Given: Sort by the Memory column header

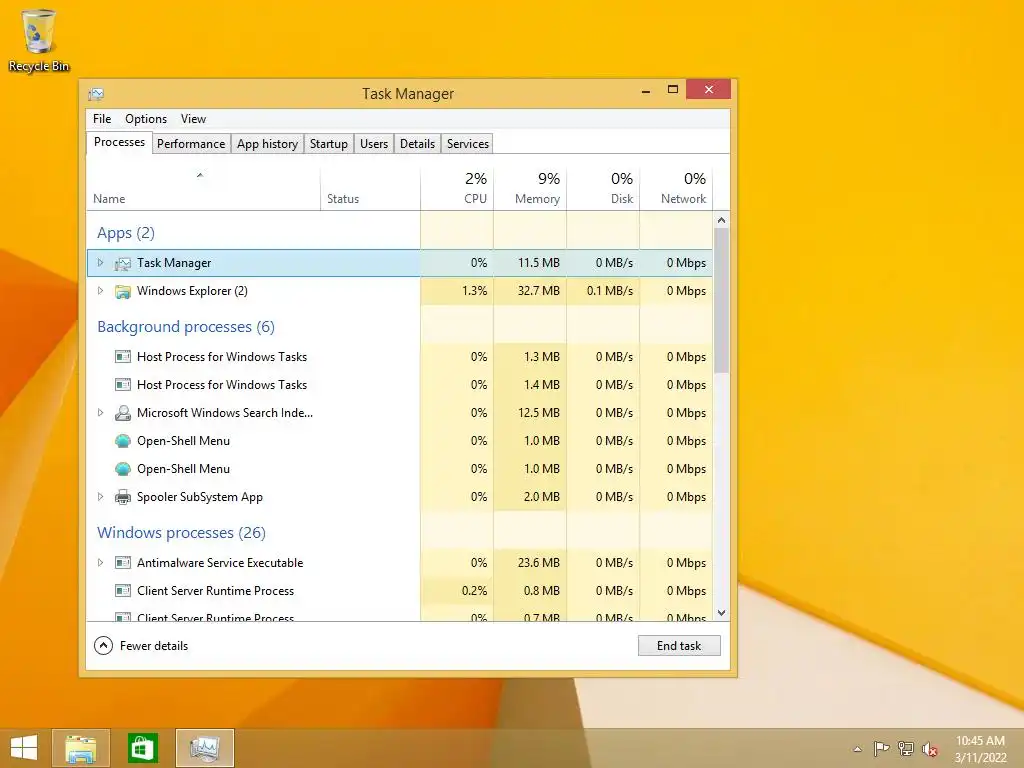Looking at the screenshot, I should pos(530,189).
